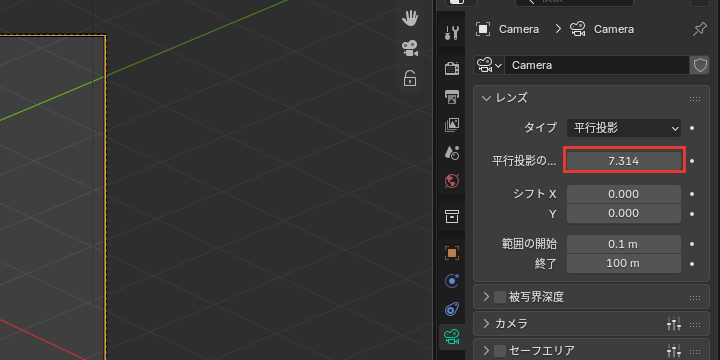Click the Camera data icon in breadcrumb

[578, 29]
